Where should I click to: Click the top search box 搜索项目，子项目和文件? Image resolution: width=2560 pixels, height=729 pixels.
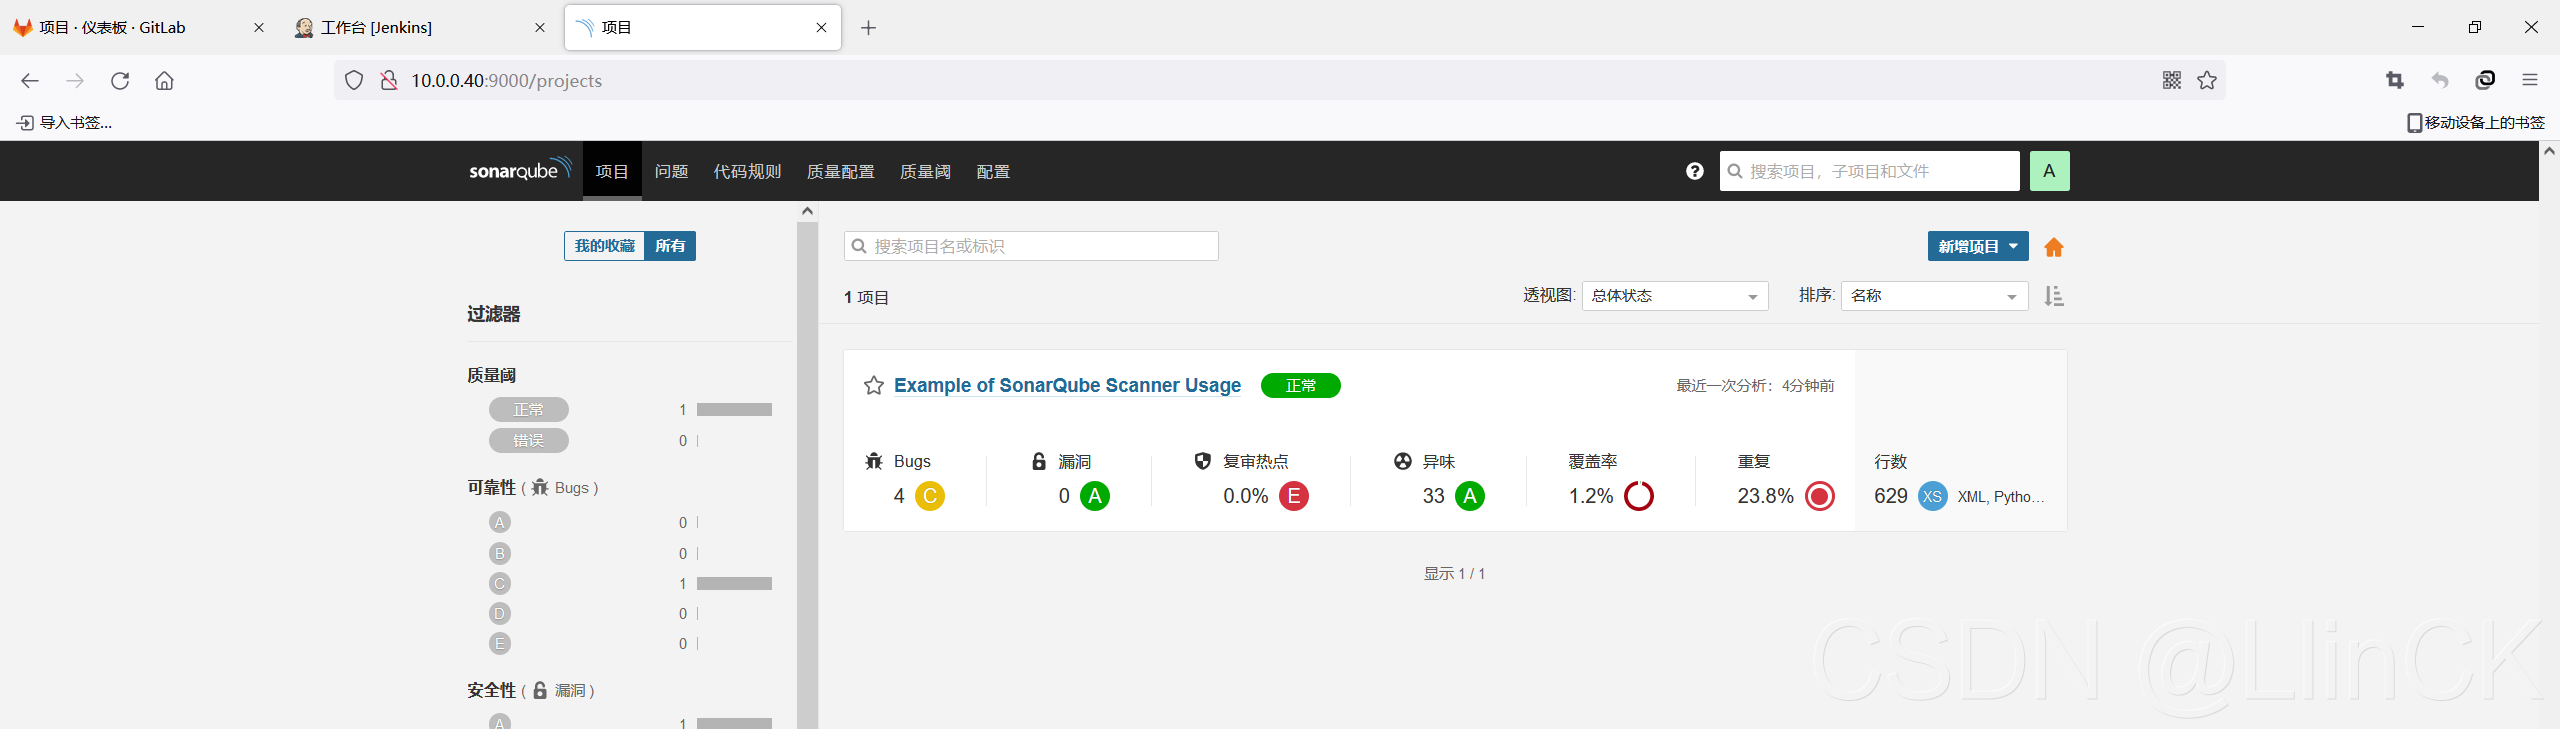[1869, 171]
